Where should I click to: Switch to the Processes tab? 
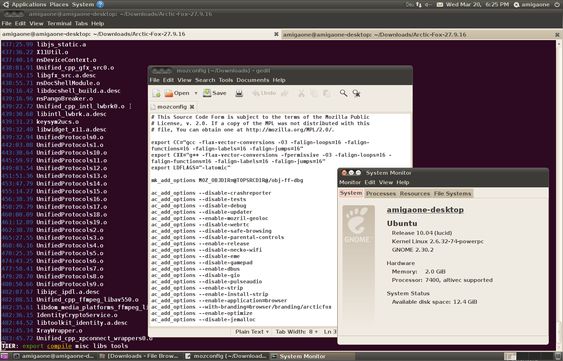pos(381,194)
